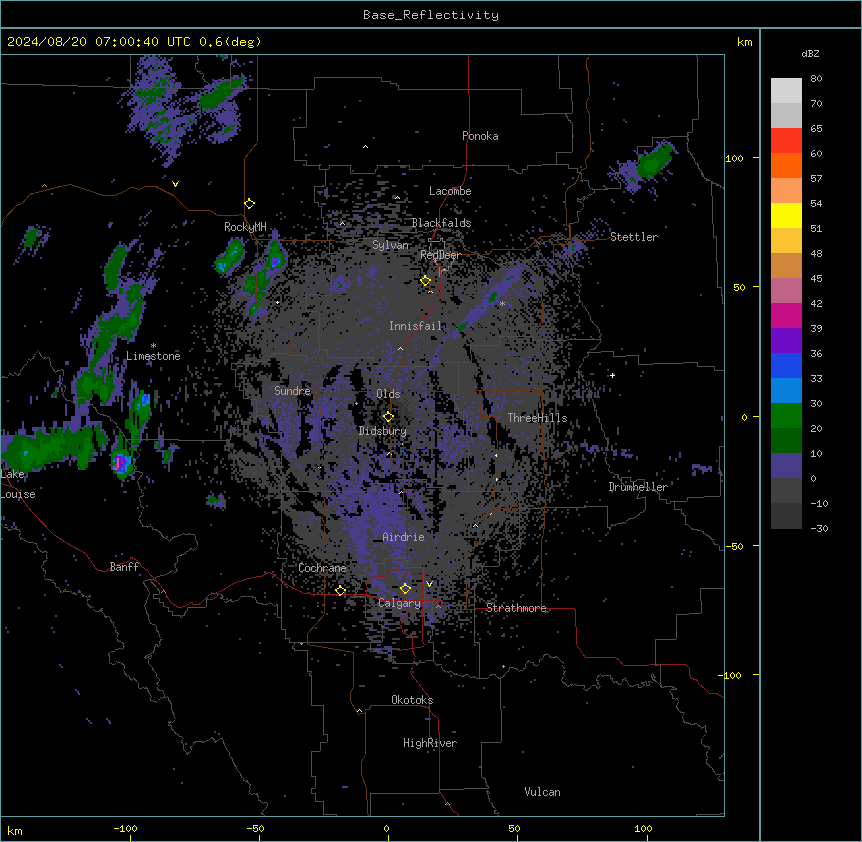
Task: Click the orange 60-57 dBZ legend swatch
Action: [786, 165]
